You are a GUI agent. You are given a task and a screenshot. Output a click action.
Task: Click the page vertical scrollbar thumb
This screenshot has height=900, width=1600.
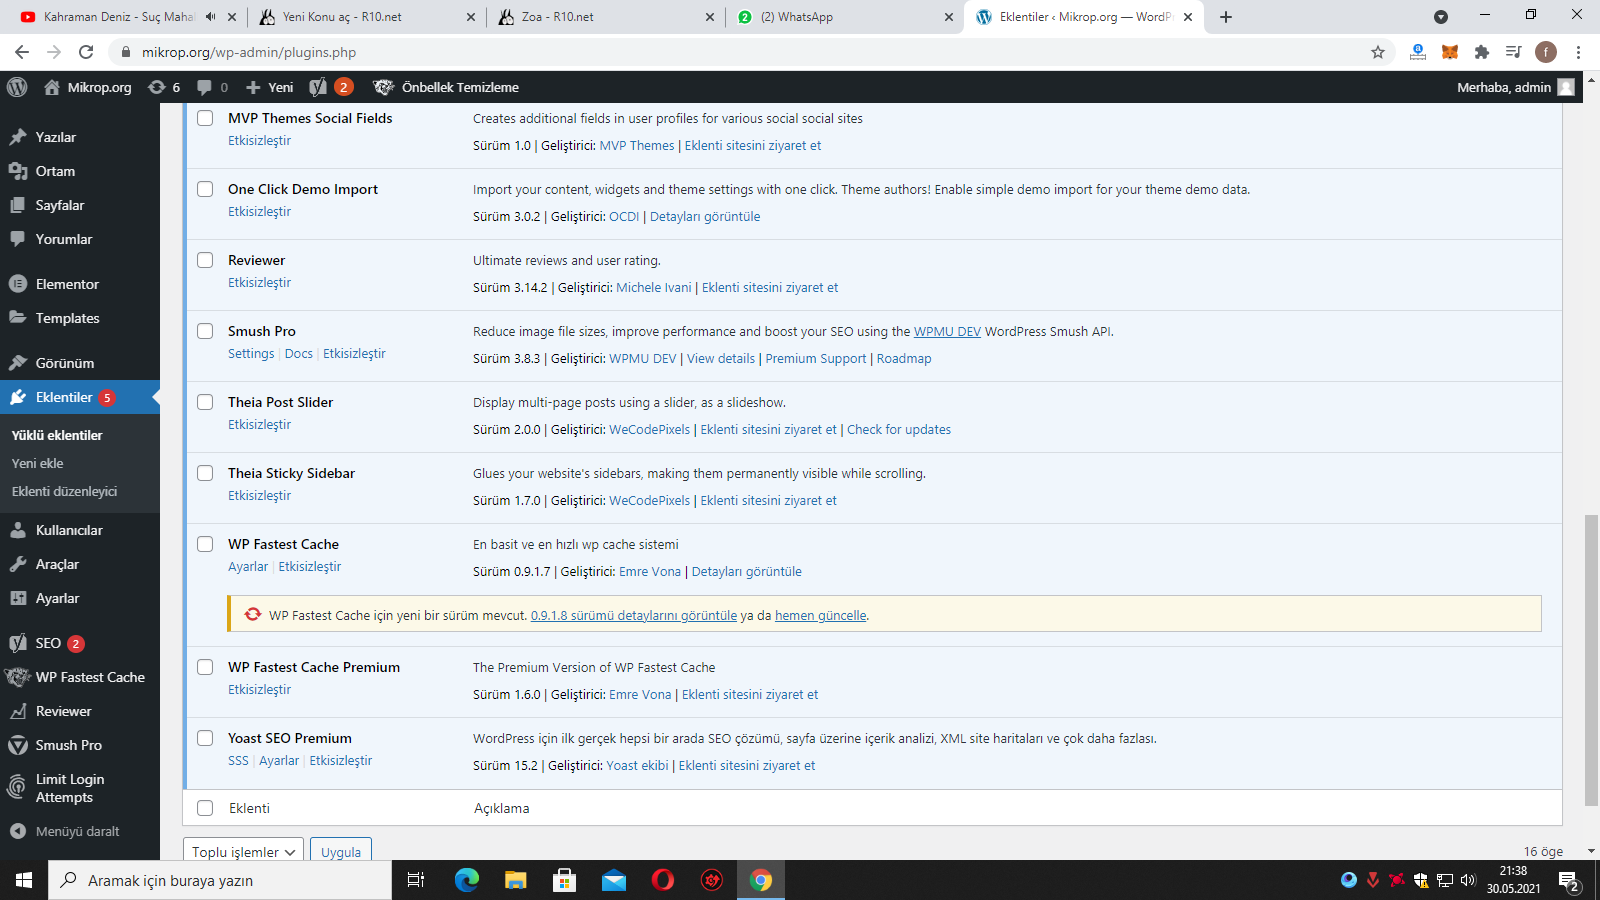pyautogui.click(x=1591, y=660)
